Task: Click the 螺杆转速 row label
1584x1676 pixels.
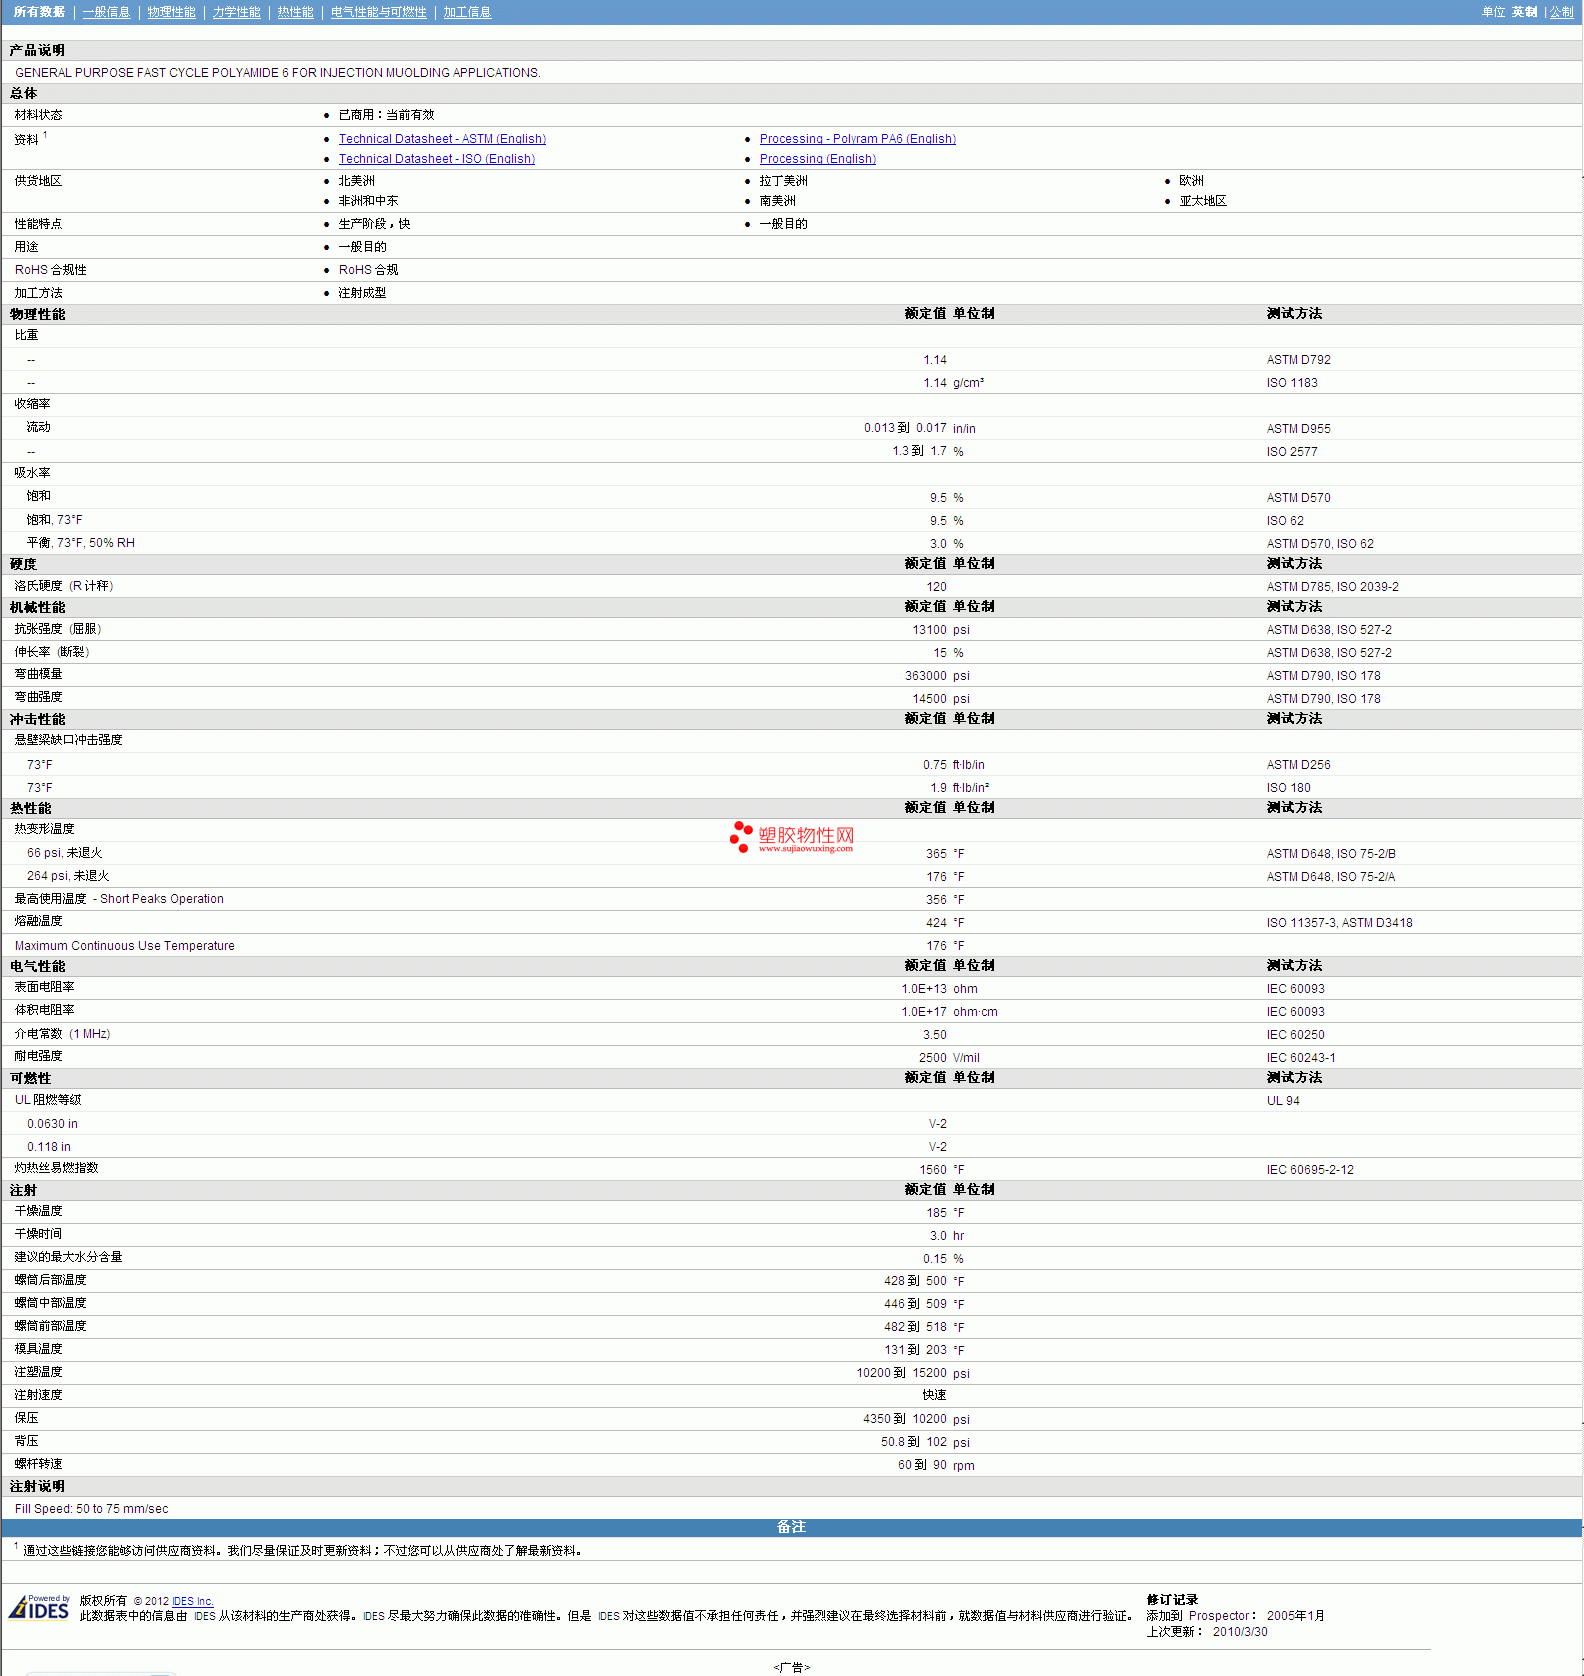Action: click(x=38, y=1464)
